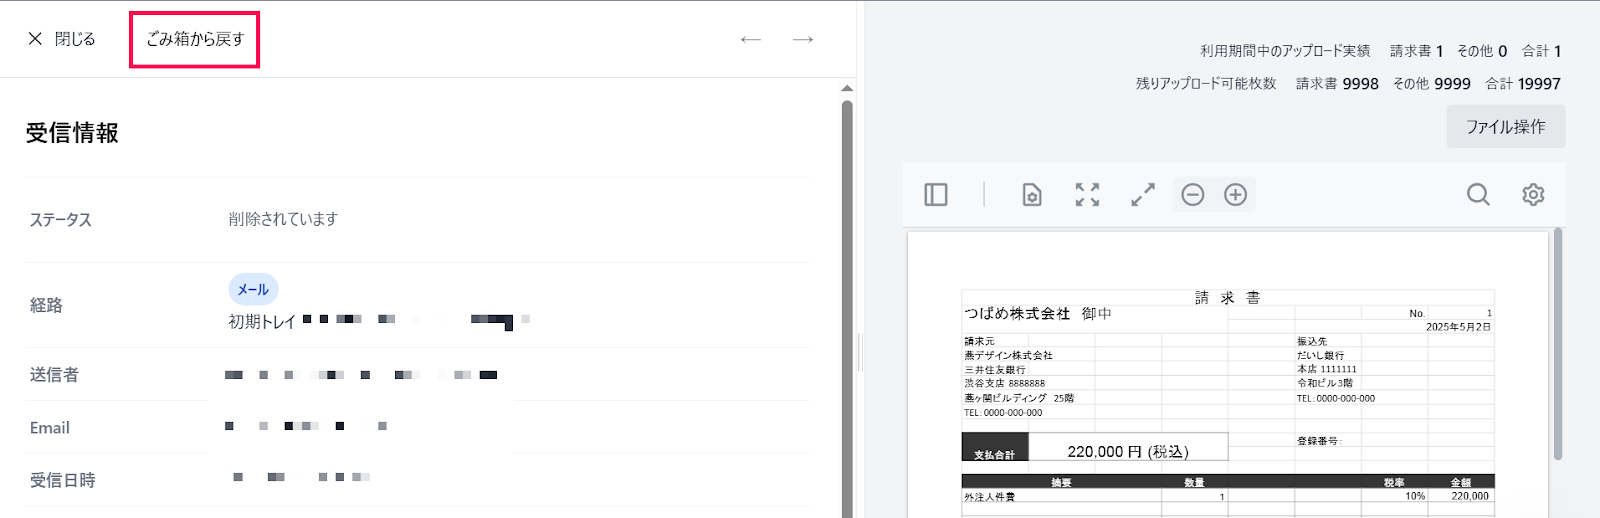Click 220,000 円 (税込) amount in invoice

(x=1128, y=451)
